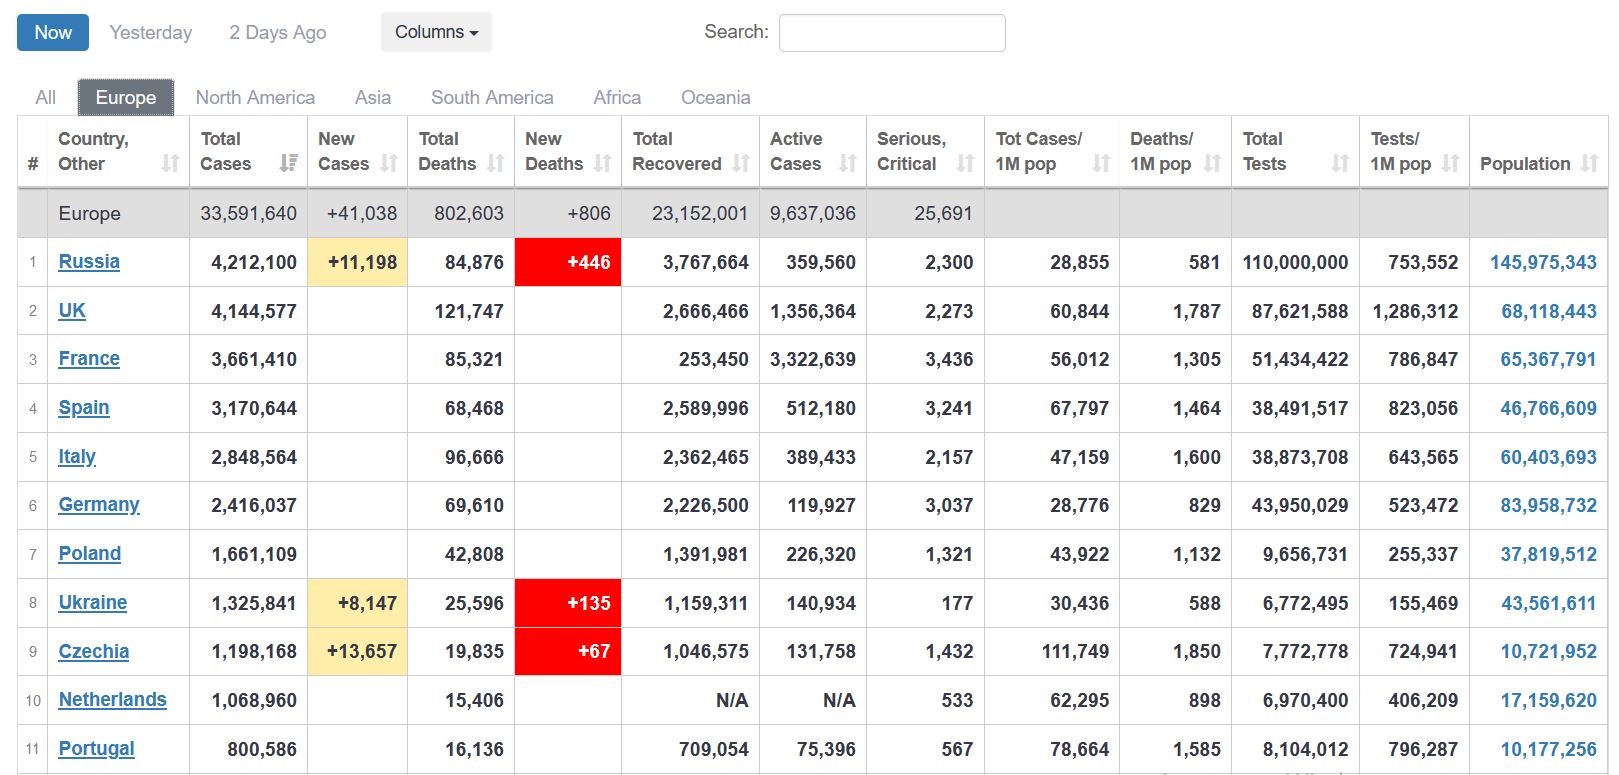Click sort icon for Country, Other column
Viewport: 1619px width, 775px height.
click(x=171, y=163)
